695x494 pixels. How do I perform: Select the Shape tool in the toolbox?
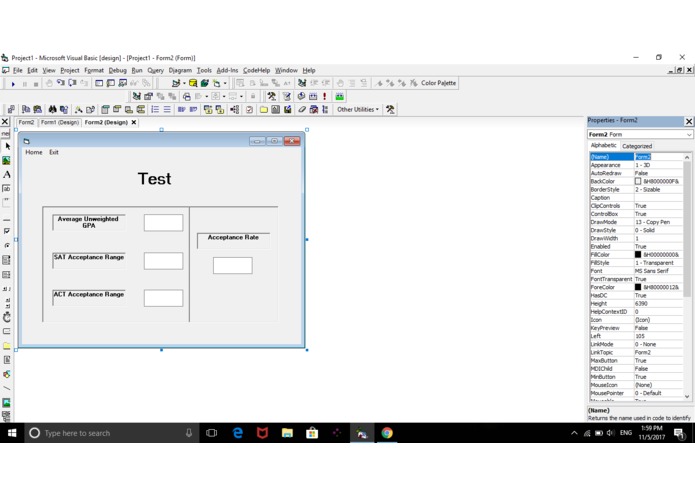point(7,374)
